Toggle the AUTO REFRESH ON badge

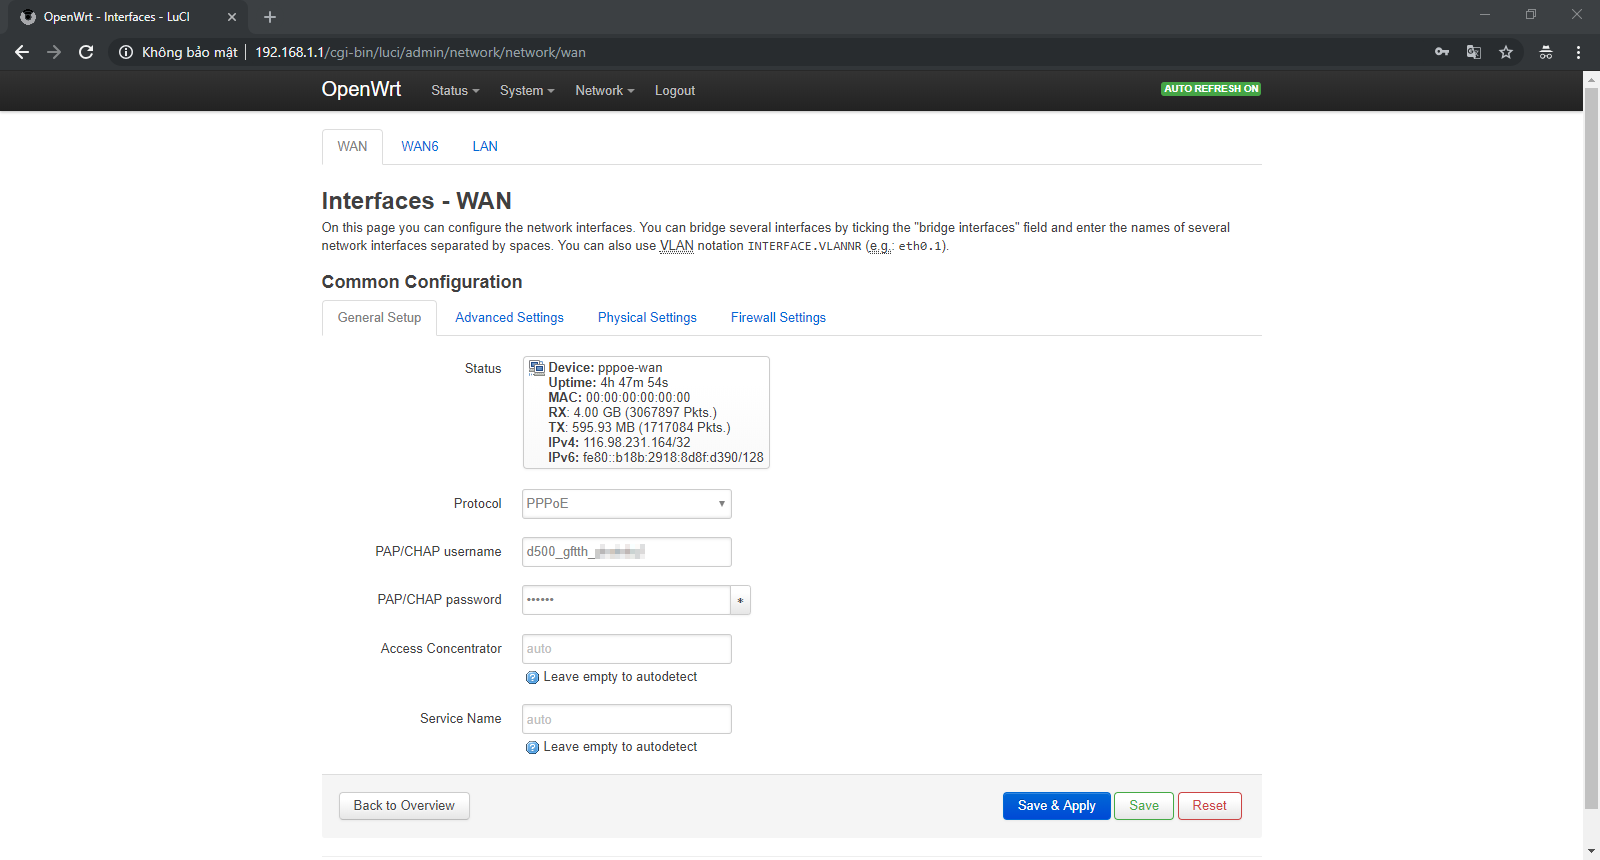point(1210,89)
